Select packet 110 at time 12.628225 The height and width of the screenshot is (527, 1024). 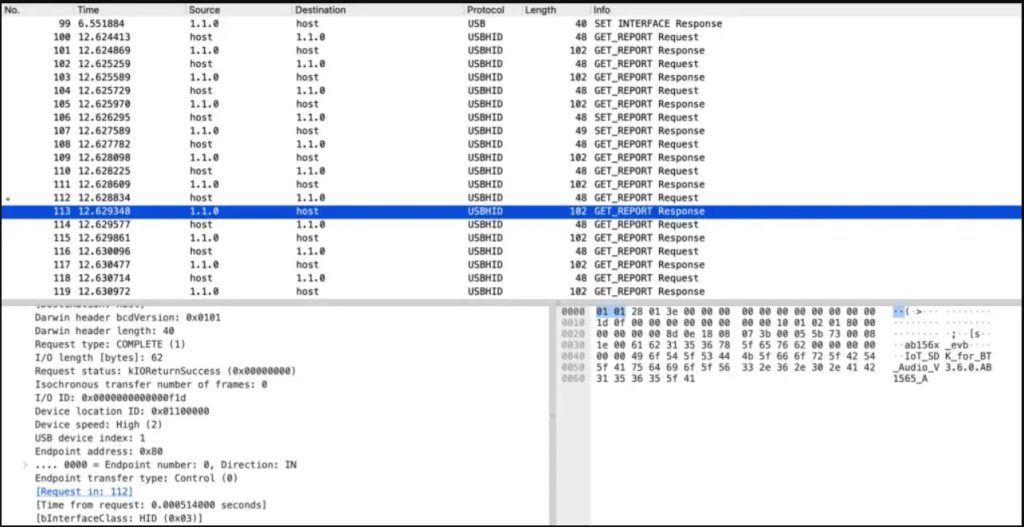tap(511, 171)
